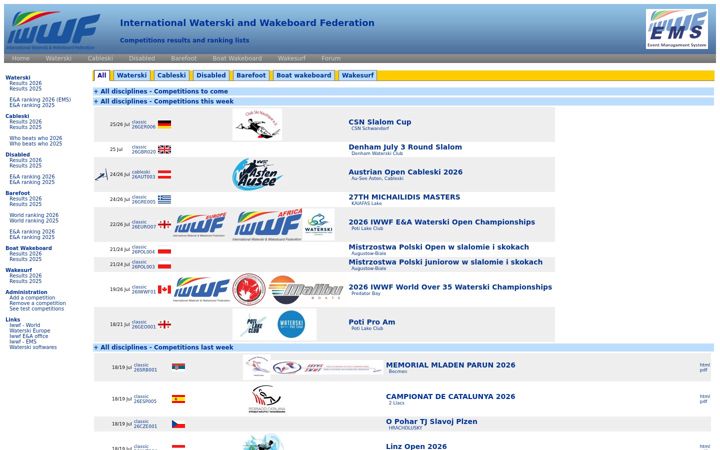Switch to the Wakesurf tab

(358, 75)
